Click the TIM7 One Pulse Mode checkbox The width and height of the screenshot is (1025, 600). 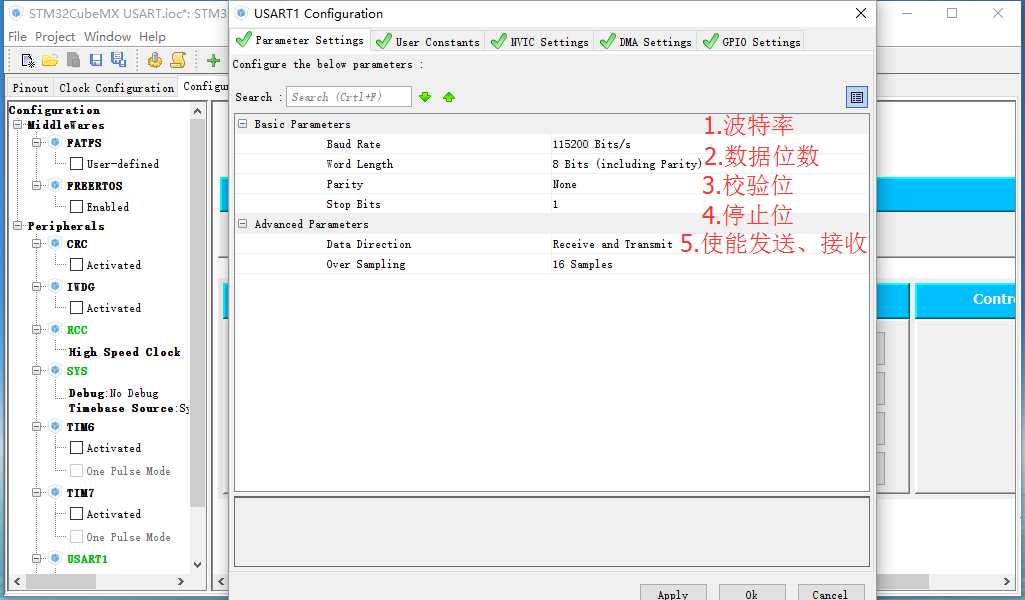click(x=76, y=537)
